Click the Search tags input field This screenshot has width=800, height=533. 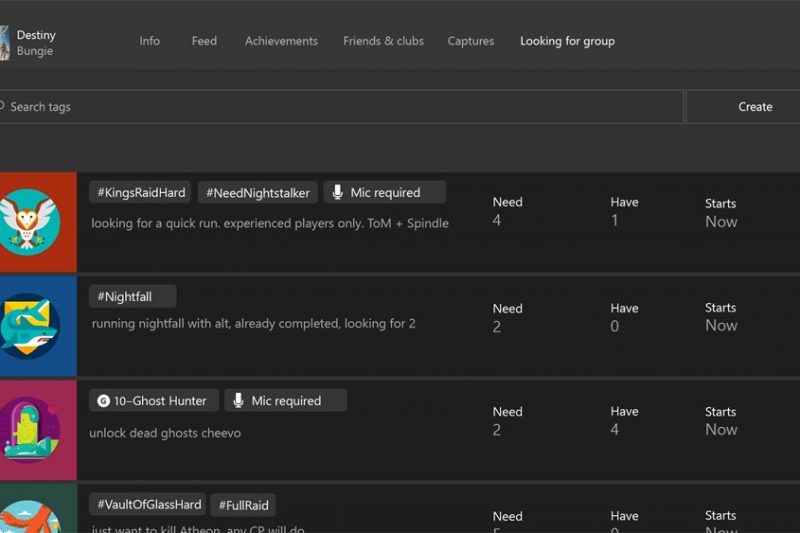click(341, 107)
